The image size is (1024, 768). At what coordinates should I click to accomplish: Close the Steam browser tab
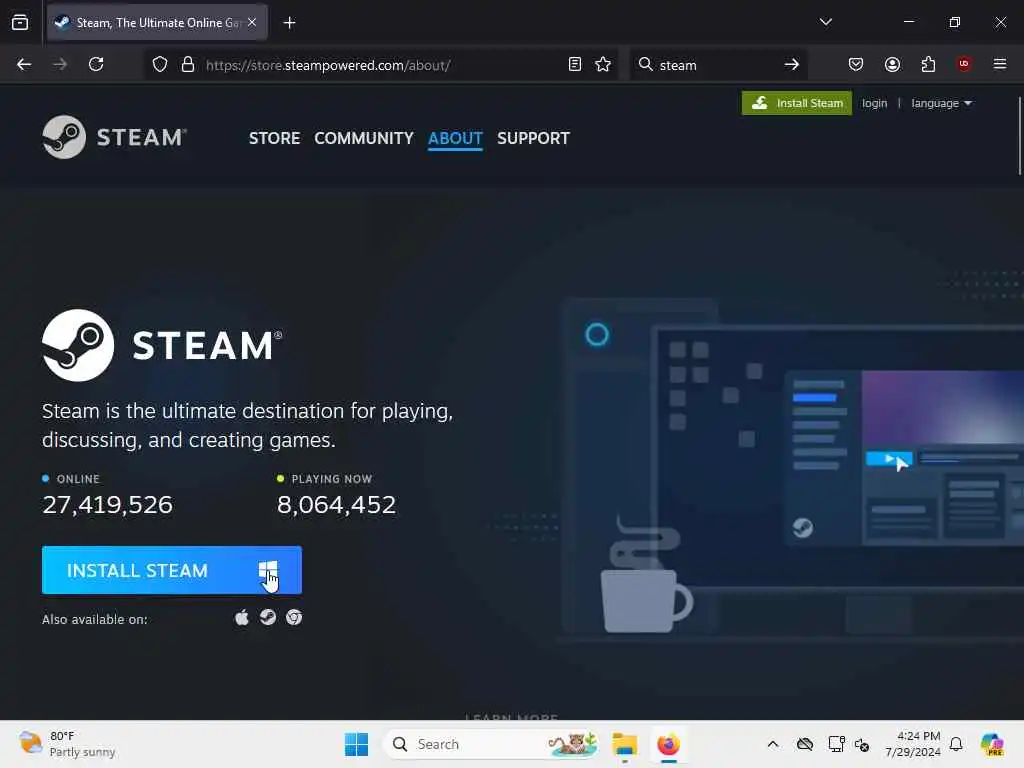point(252,22)
